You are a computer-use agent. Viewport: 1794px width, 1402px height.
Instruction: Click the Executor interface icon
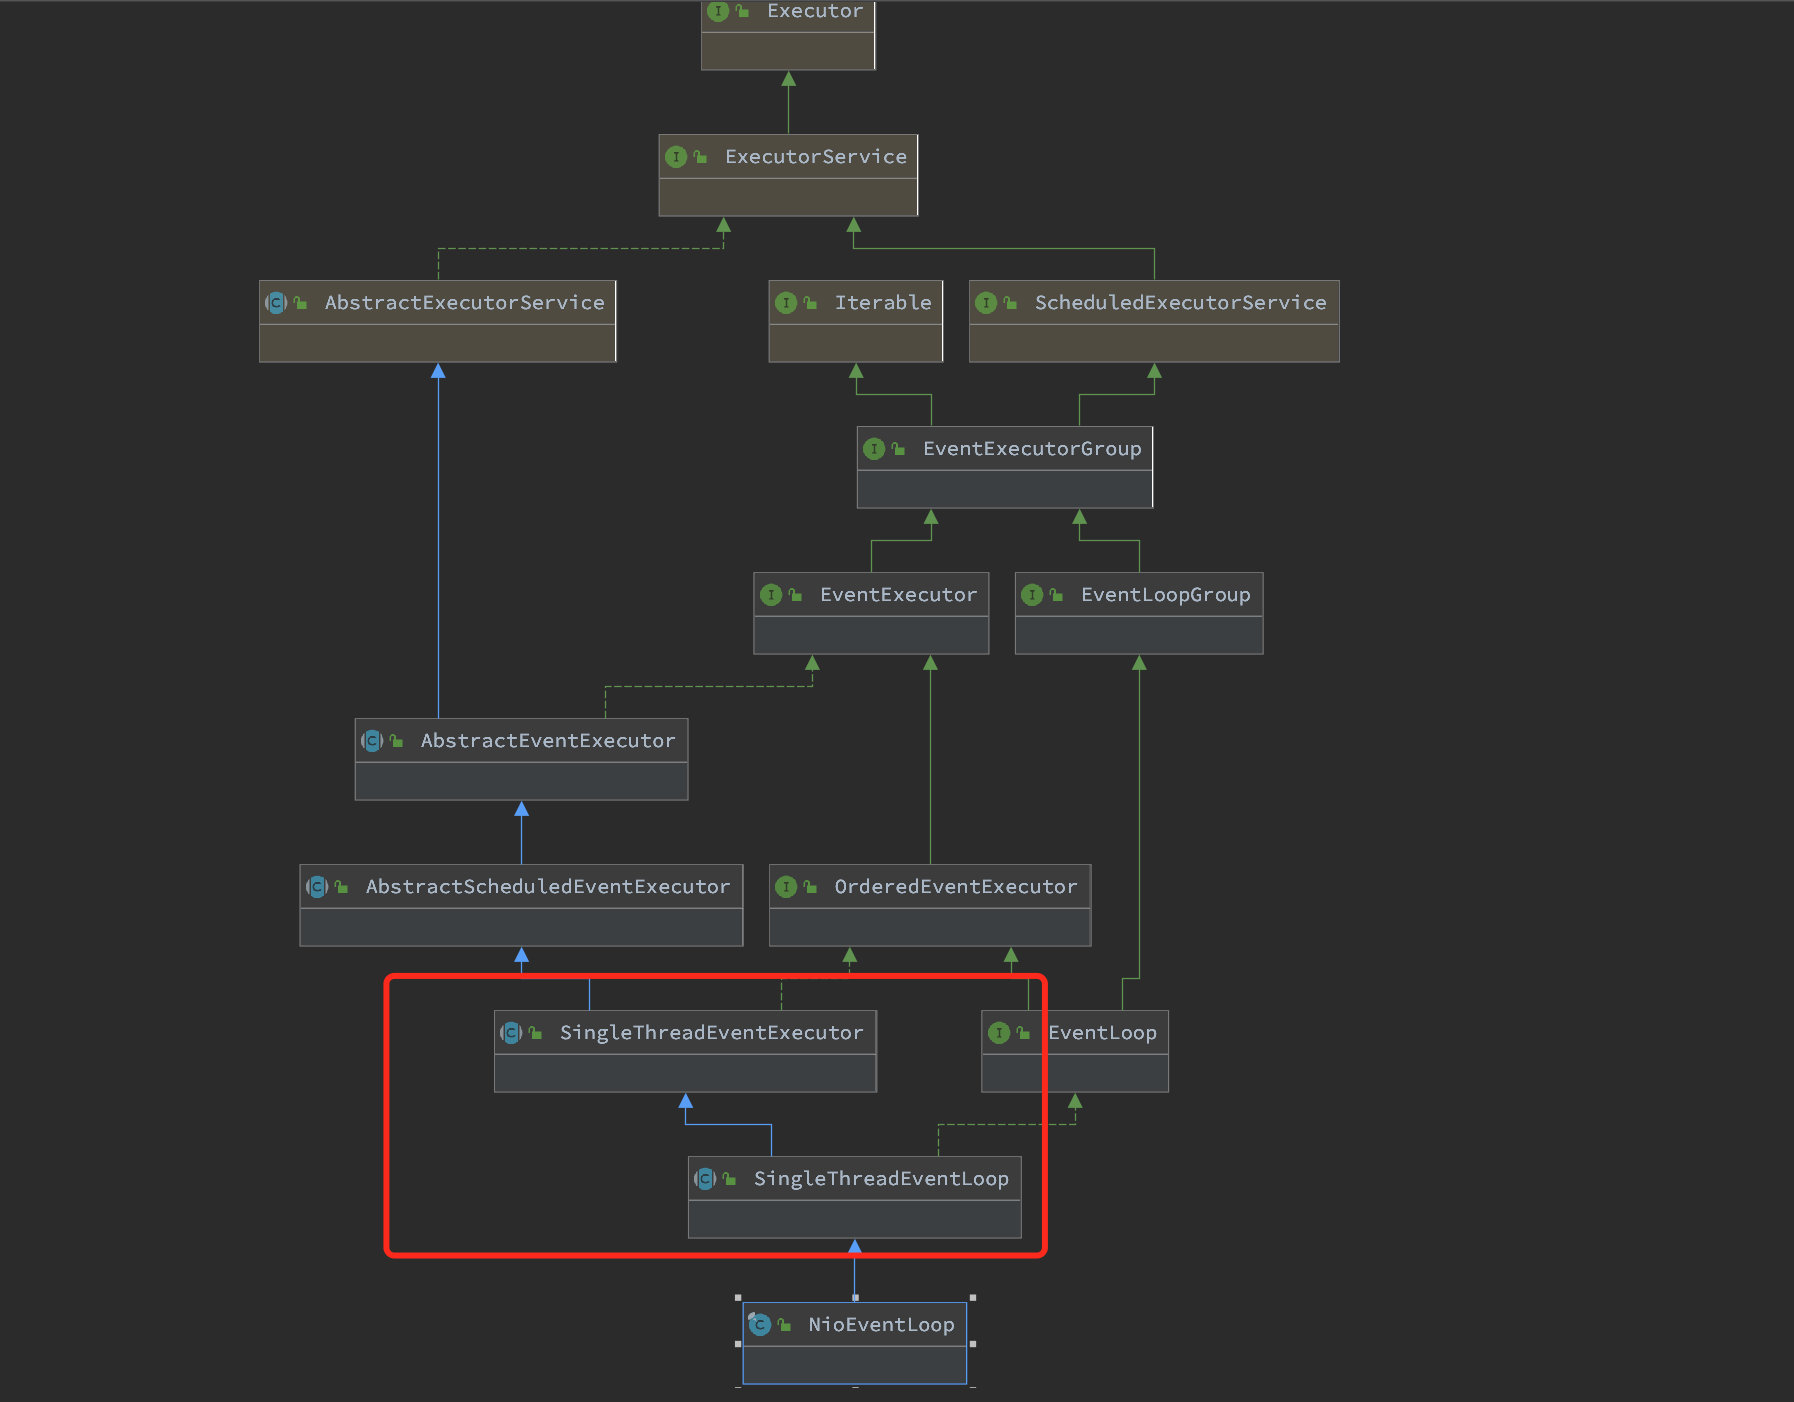click(x=718, y=11)
